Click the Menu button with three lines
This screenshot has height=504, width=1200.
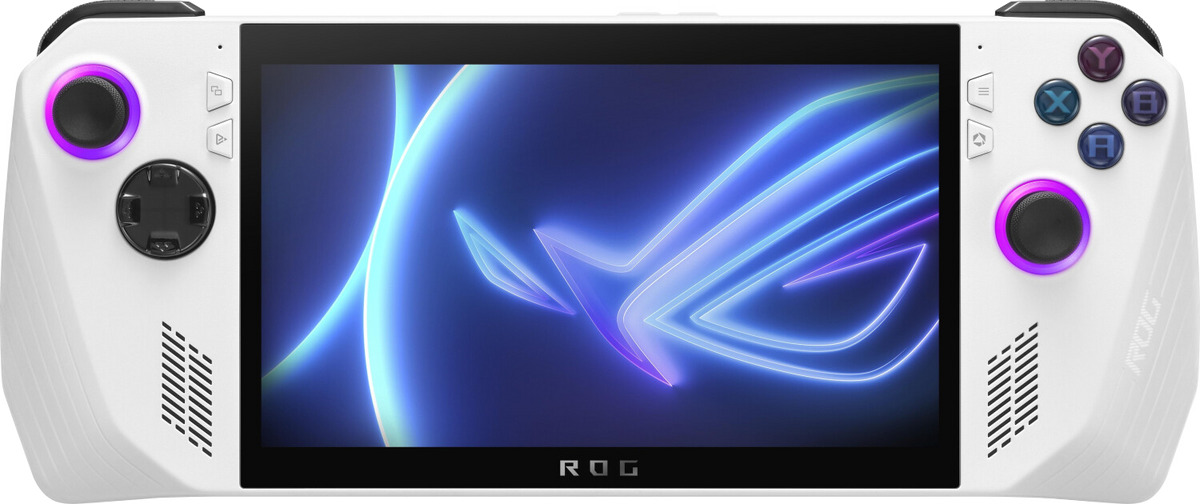(x=980, y=90)
